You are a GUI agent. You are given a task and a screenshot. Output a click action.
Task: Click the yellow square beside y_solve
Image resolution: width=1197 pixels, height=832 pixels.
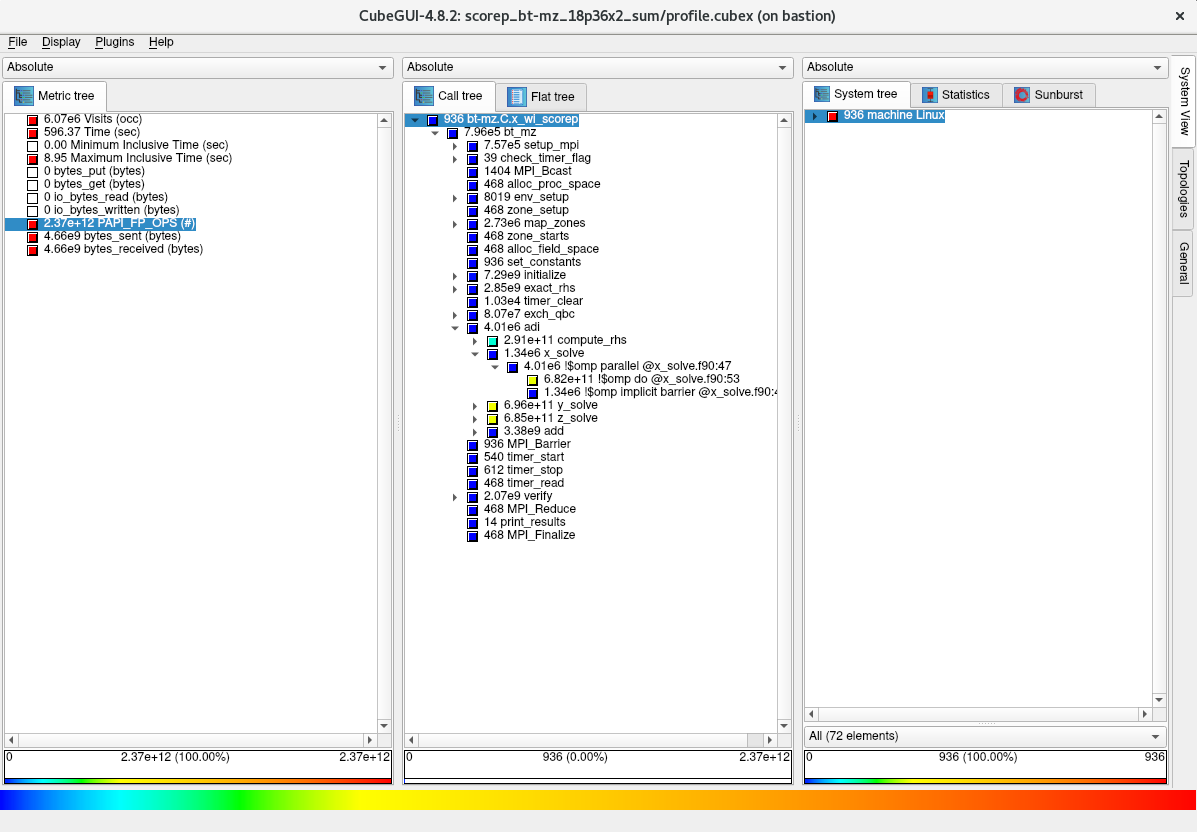click(x=492, y=406)
